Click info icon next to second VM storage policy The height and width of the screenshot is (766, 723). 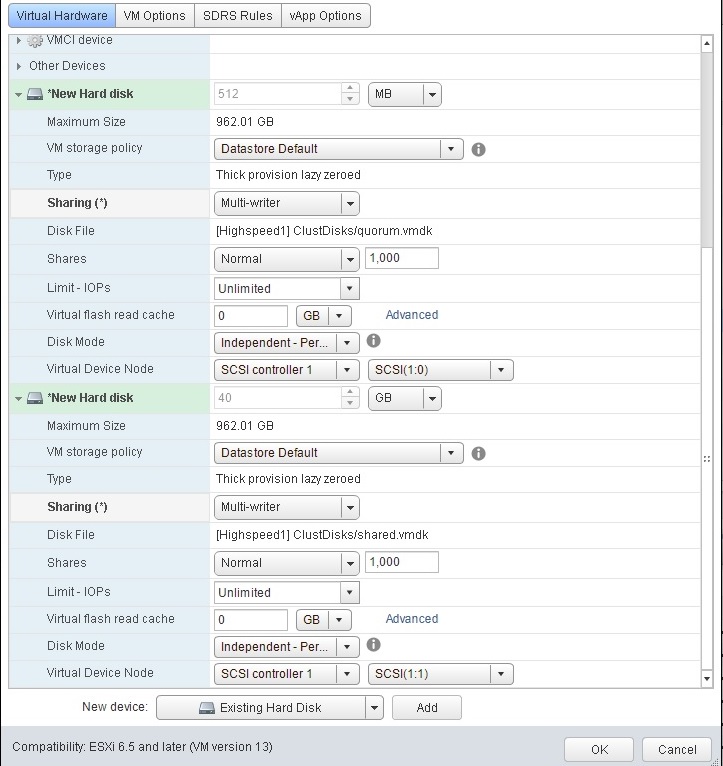tap(478, 453)
